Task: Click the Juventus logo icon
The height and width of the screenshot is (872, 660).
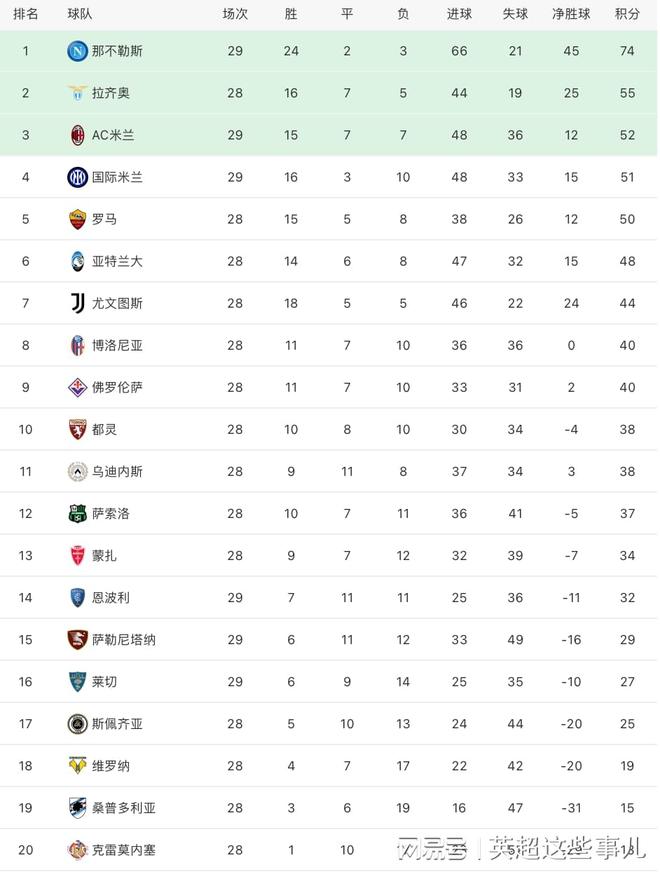Action: tap(77, 303)
